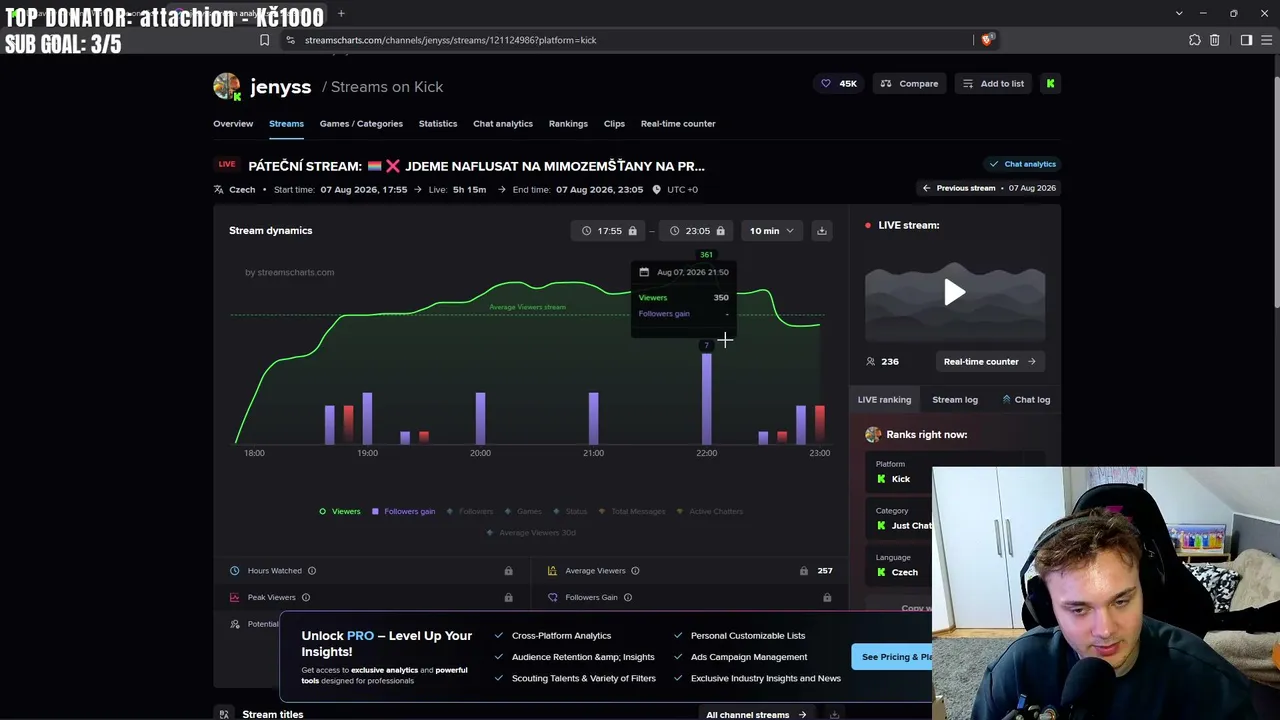Viewport: 1280px width, 720px height.
Task: Click the Brave Shields lion icon
Action: pos(987,40)
